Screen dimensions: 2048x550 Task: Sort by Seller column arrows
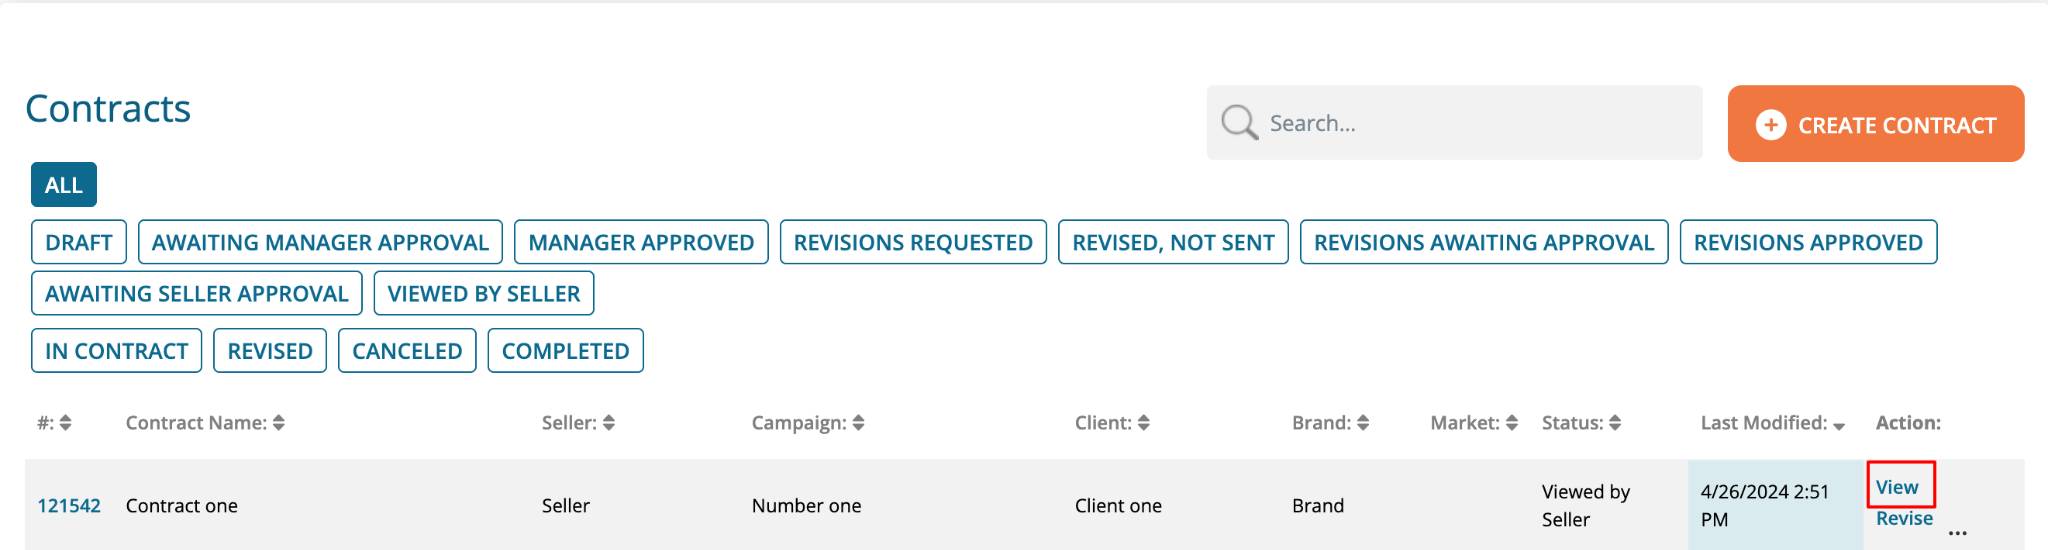609,423
